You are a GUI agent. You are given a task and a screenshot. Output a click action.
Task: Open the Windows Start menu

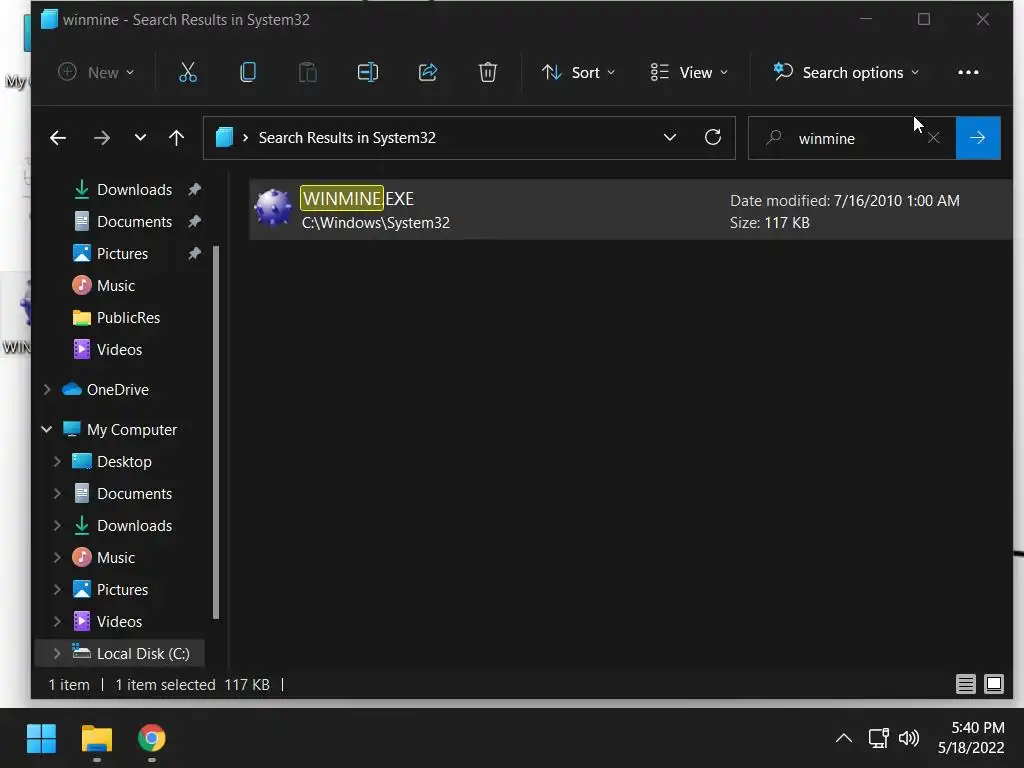[41, 739]
